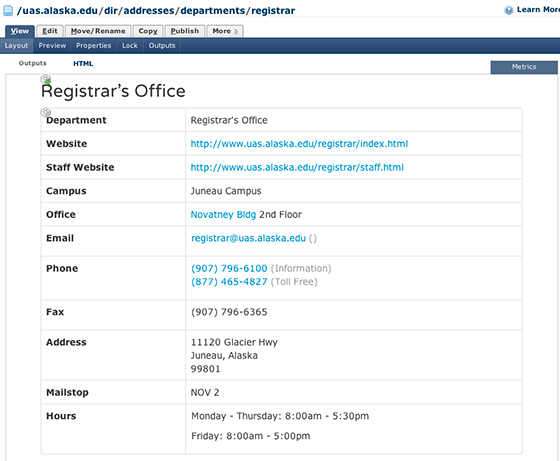Click the 'Email' row label
This screenshot has width=560, height=461.
click(60, 238)
